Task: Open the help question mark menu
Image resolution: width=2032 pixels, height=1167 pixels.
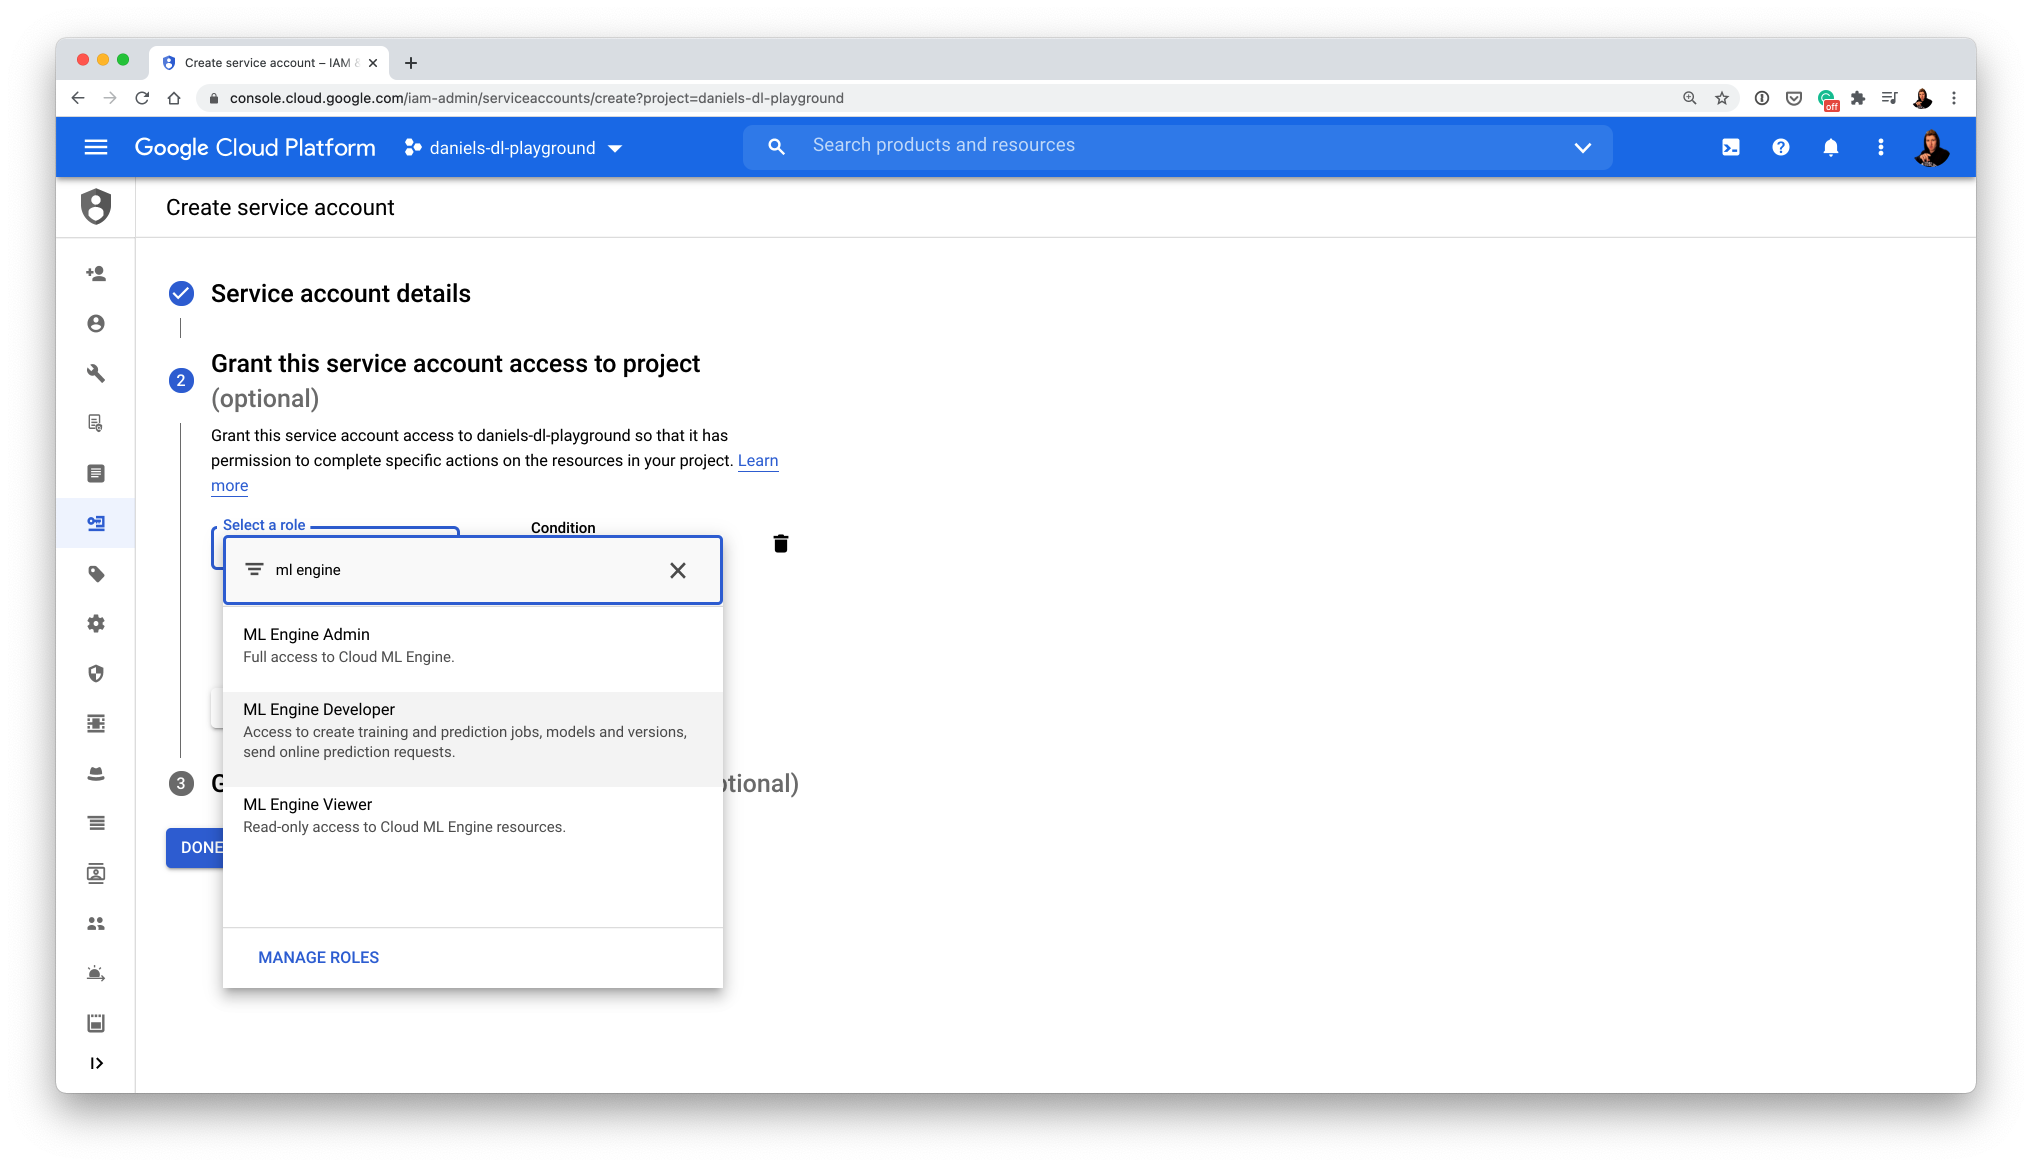Action: coord(1780,147)
